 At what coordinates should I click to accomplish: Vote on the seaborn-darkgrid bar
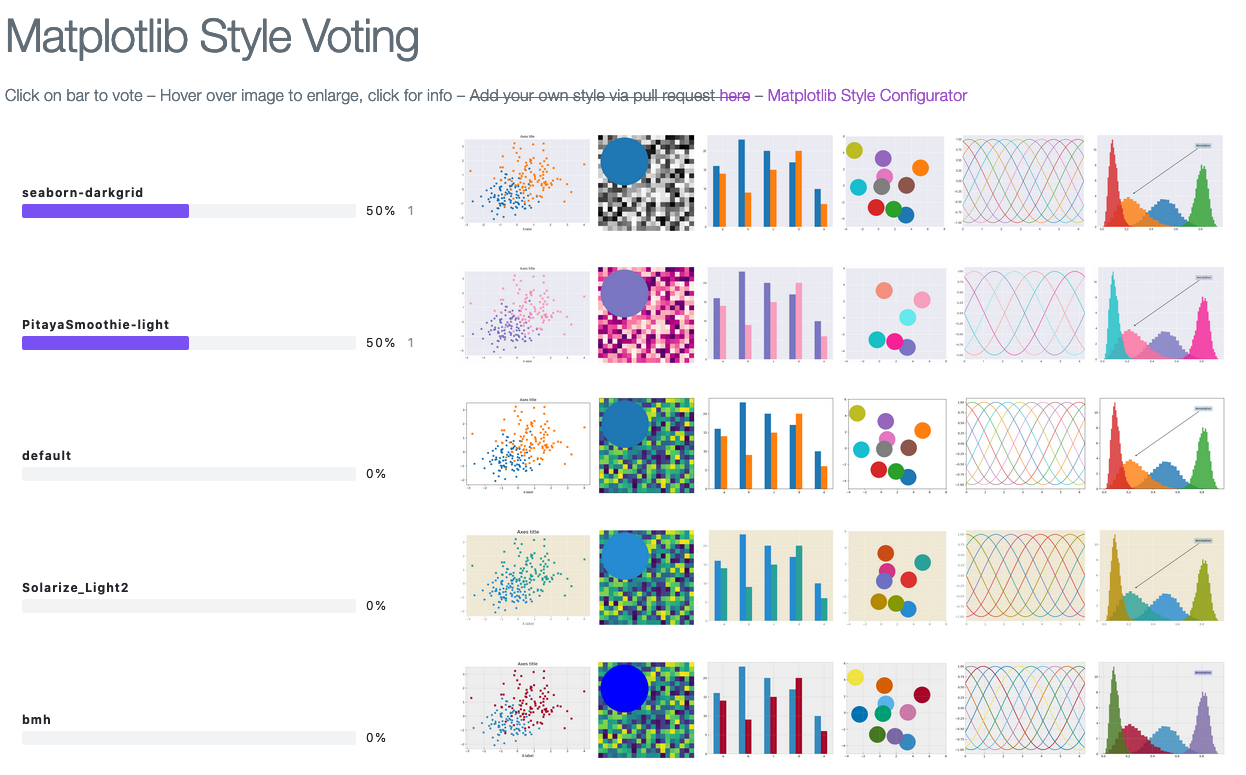click(x=189, y=211)
